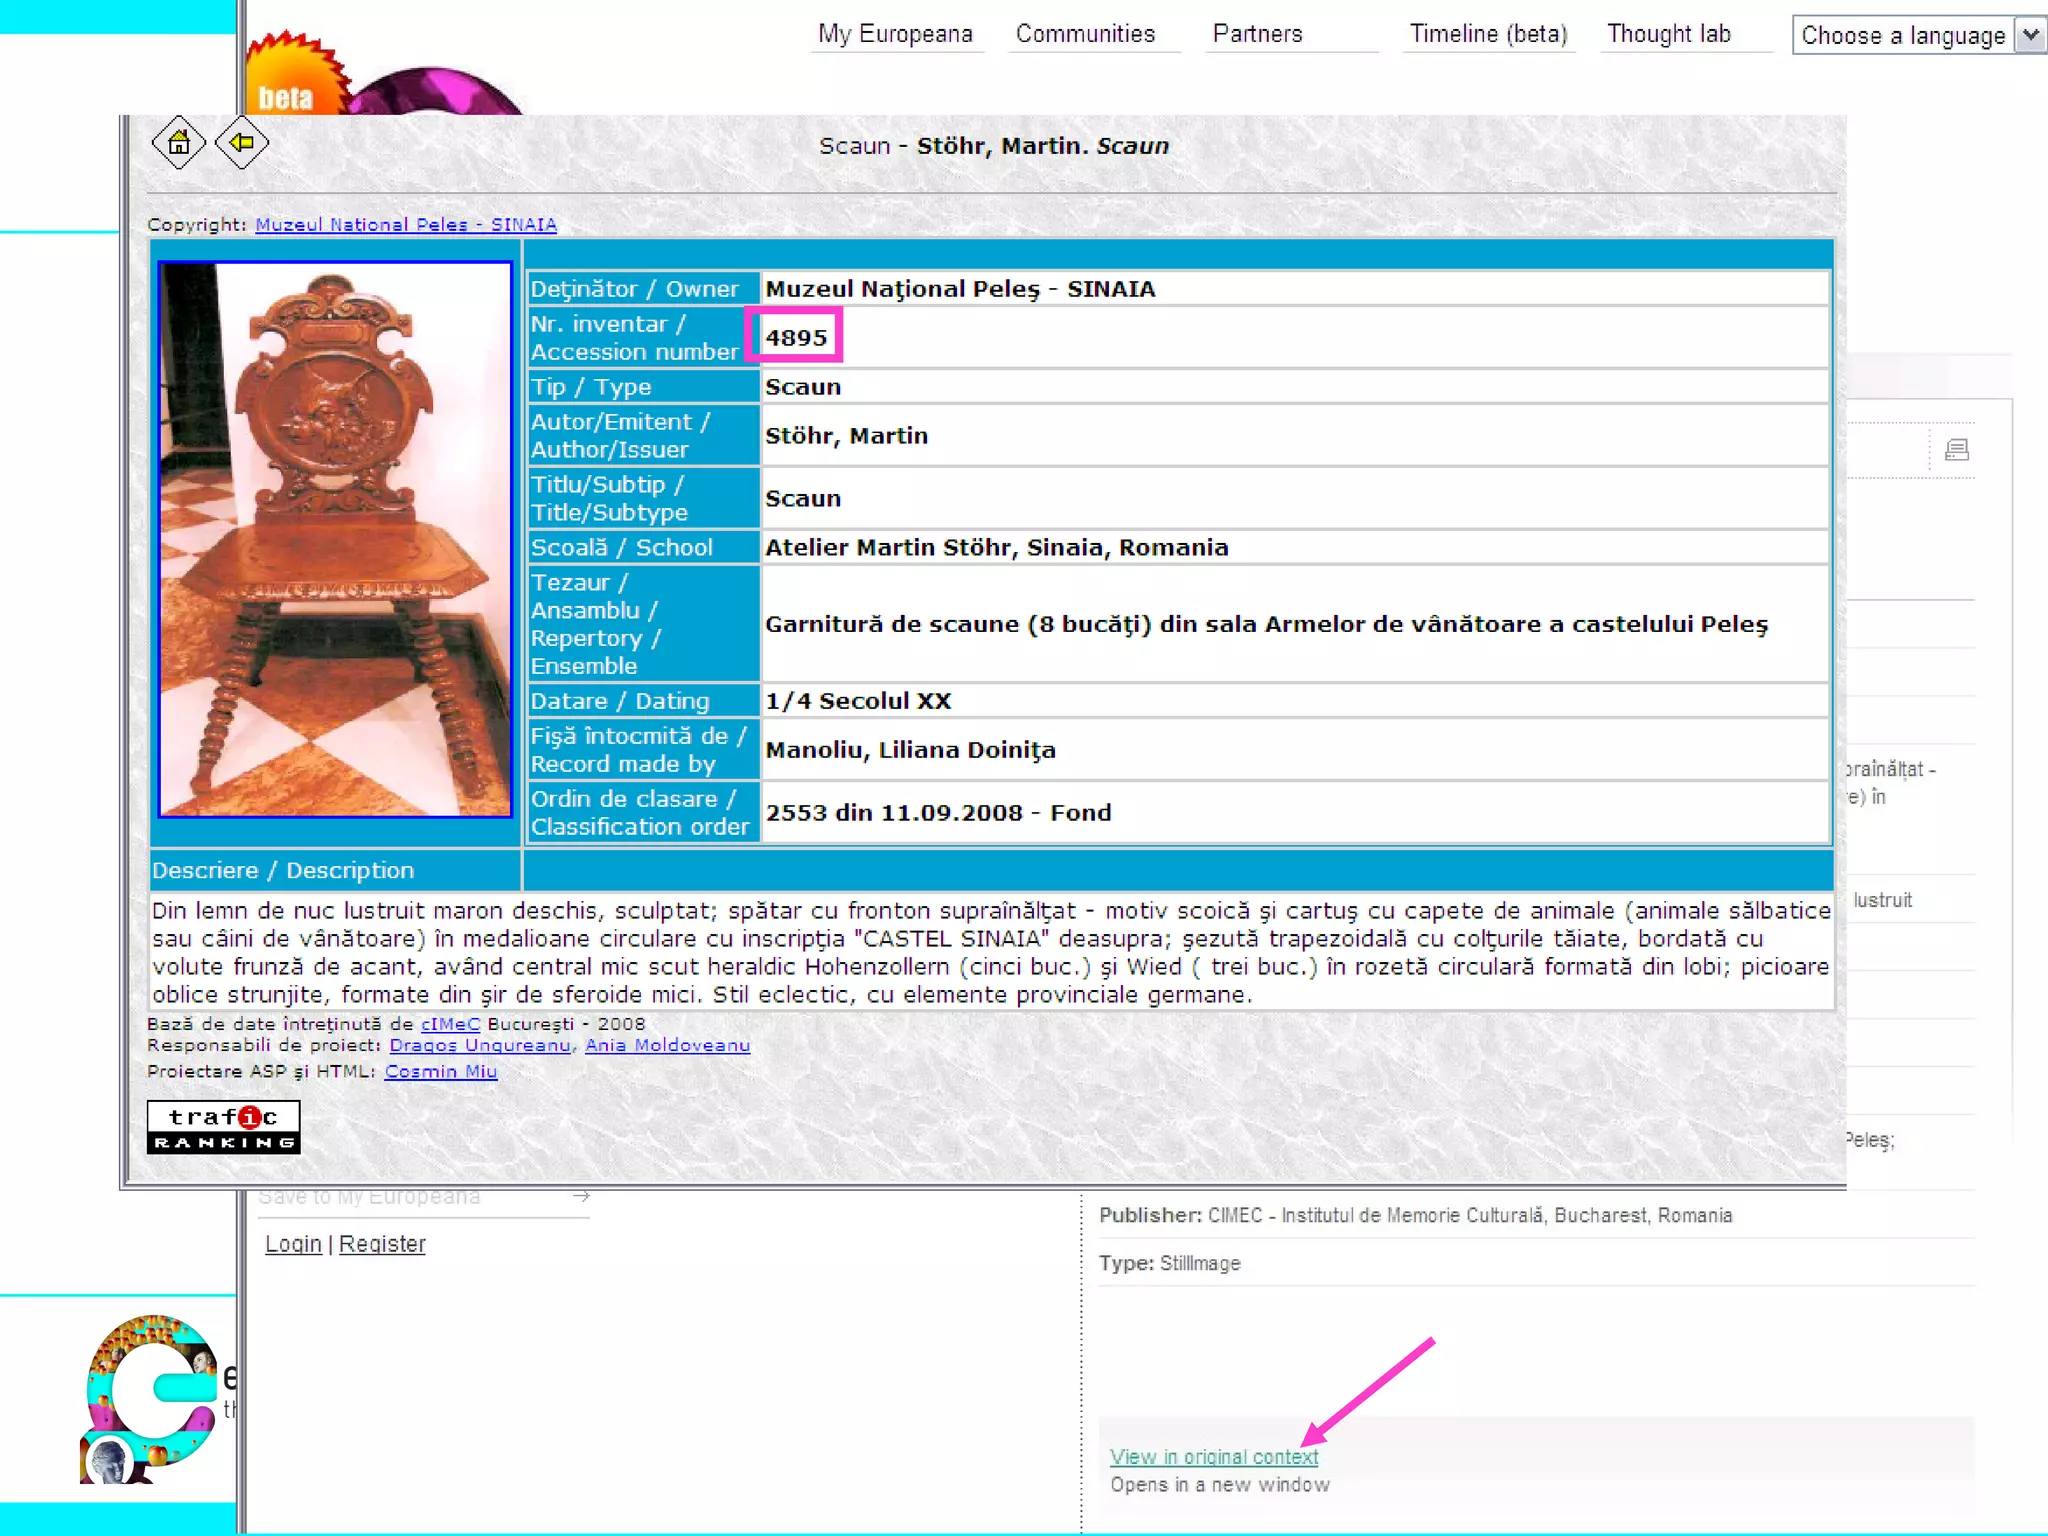Click the language dropdown arrow button
This screenshot has width=2048, height=1536.
point(2031,36)
